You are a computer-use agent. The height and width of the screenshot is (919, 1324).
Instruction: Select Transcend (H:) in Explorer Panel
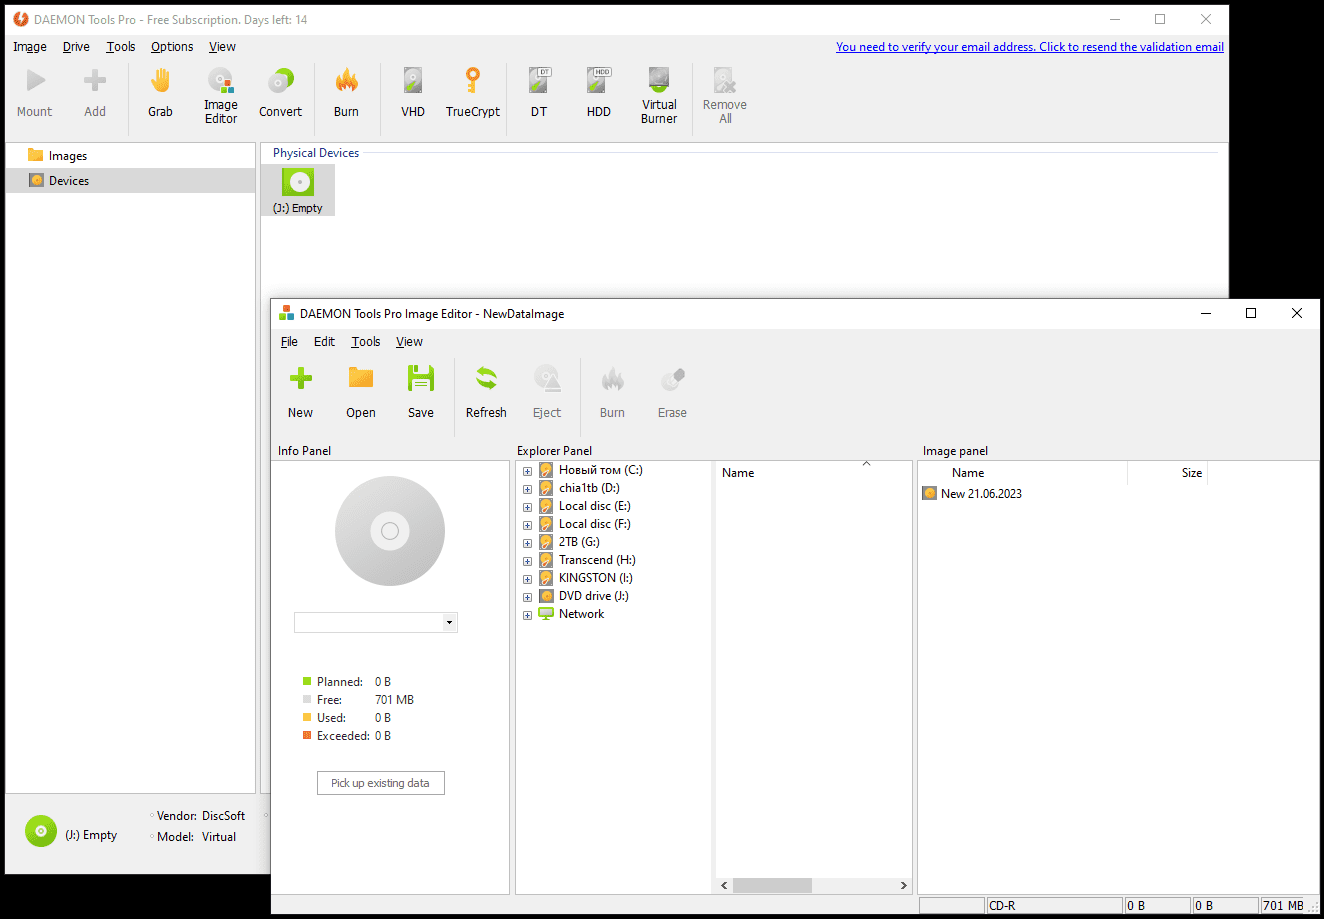[x=597, y=560]
